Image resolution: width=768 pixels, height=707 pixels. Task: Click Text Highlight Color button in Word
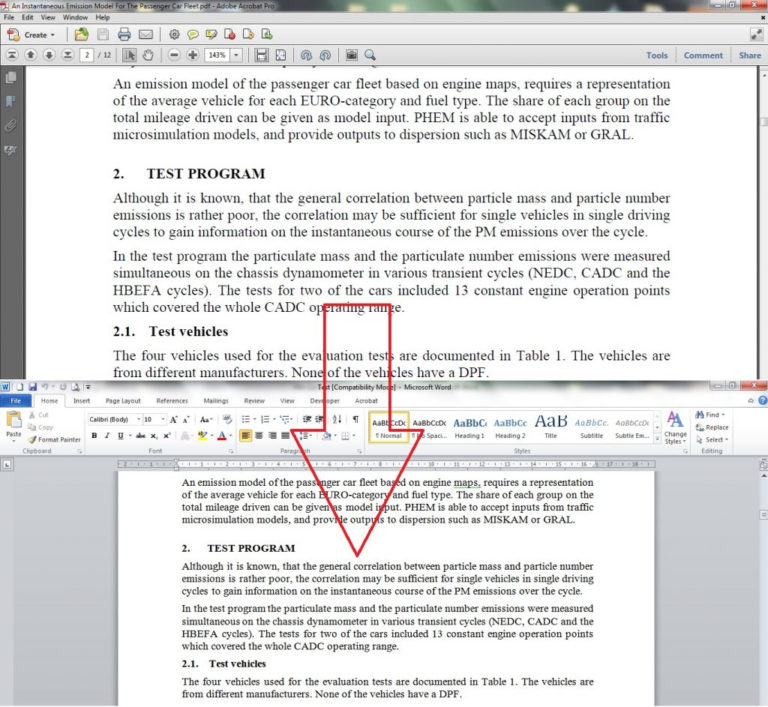click(x=202, y=436)
